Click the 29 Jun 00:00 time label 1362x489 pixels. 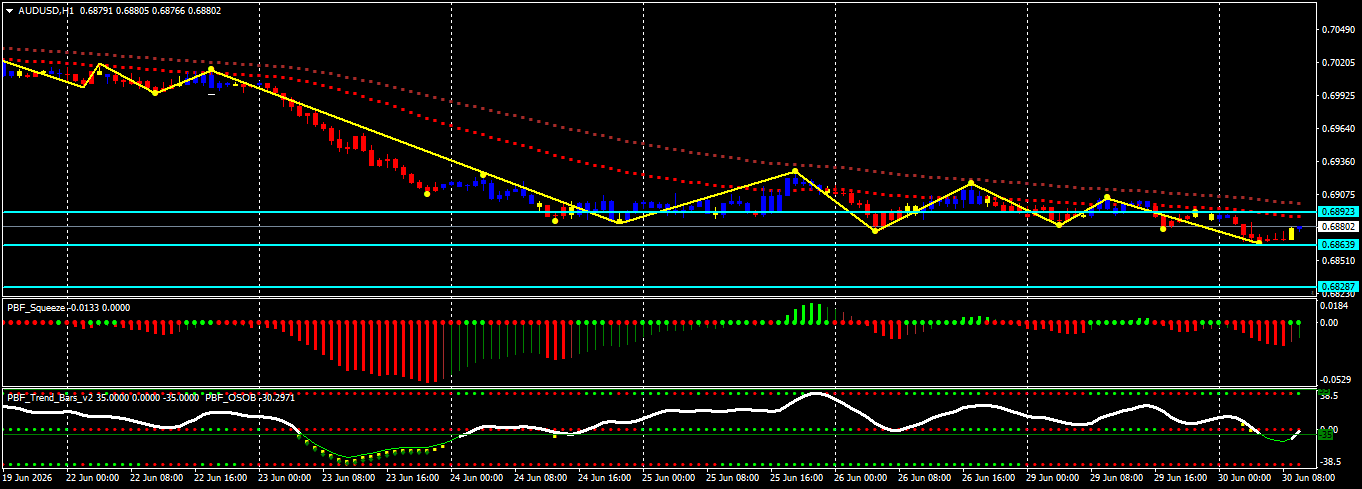pos(1053,479)
